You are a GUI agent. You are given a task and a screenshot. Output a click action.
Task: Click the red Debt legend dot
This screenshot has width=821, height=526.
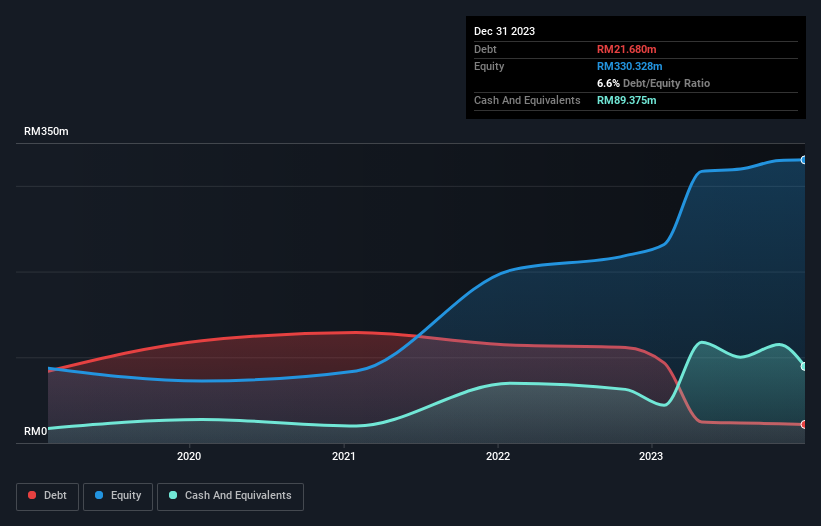(32, 495)
